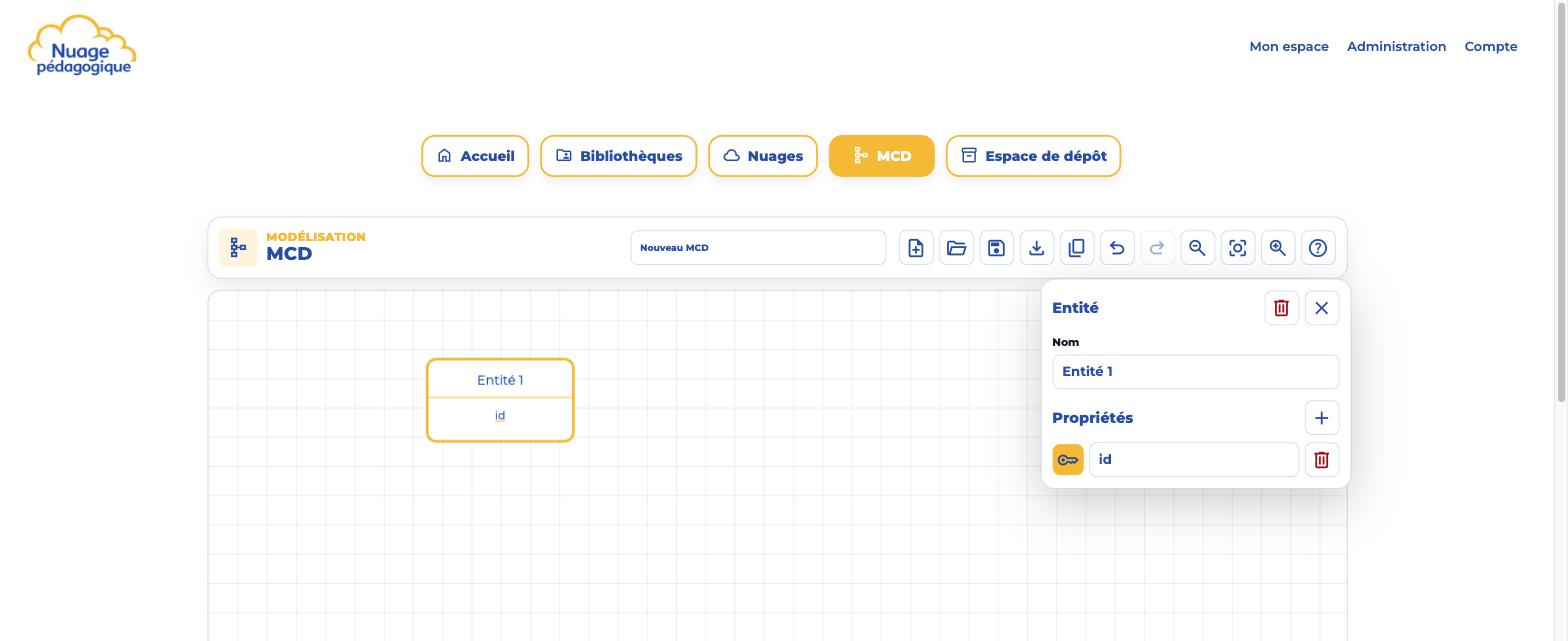Go to the Administration link
Image resolution: width=1568 pixels, height=641 pixels.
click(1396, 47)
